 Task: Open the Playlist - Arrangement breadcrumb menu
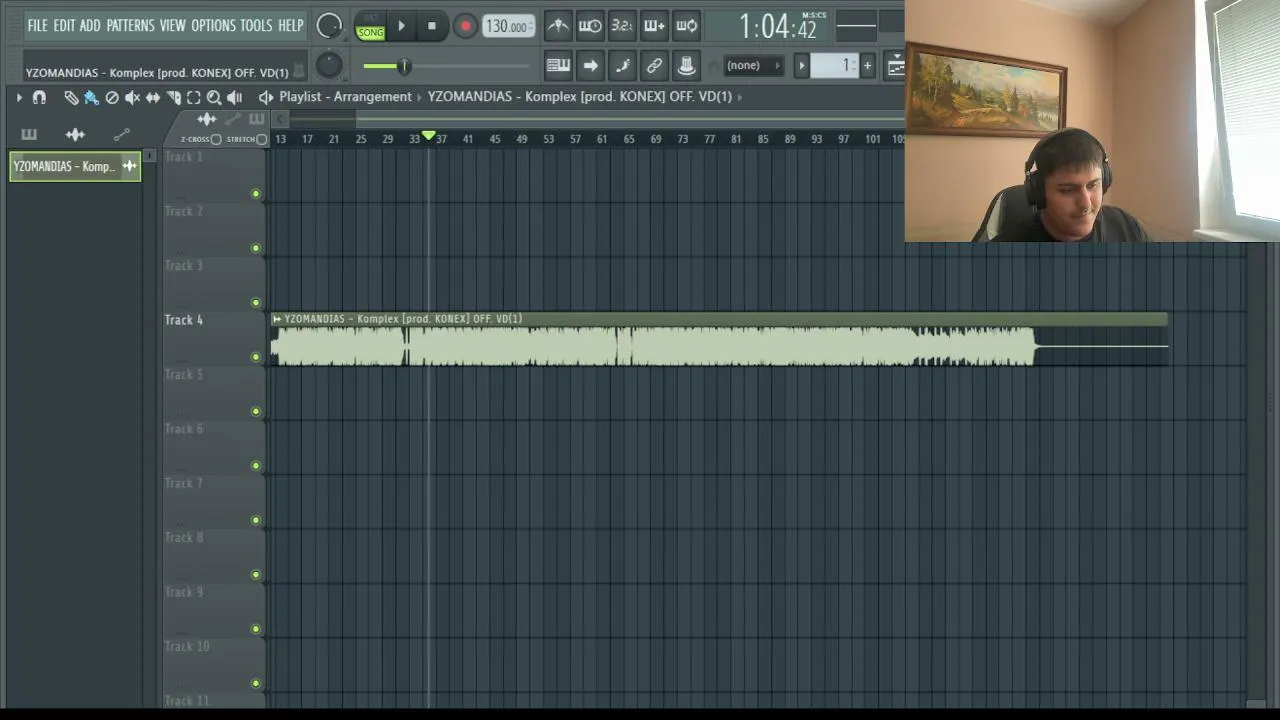click(345, 97)
